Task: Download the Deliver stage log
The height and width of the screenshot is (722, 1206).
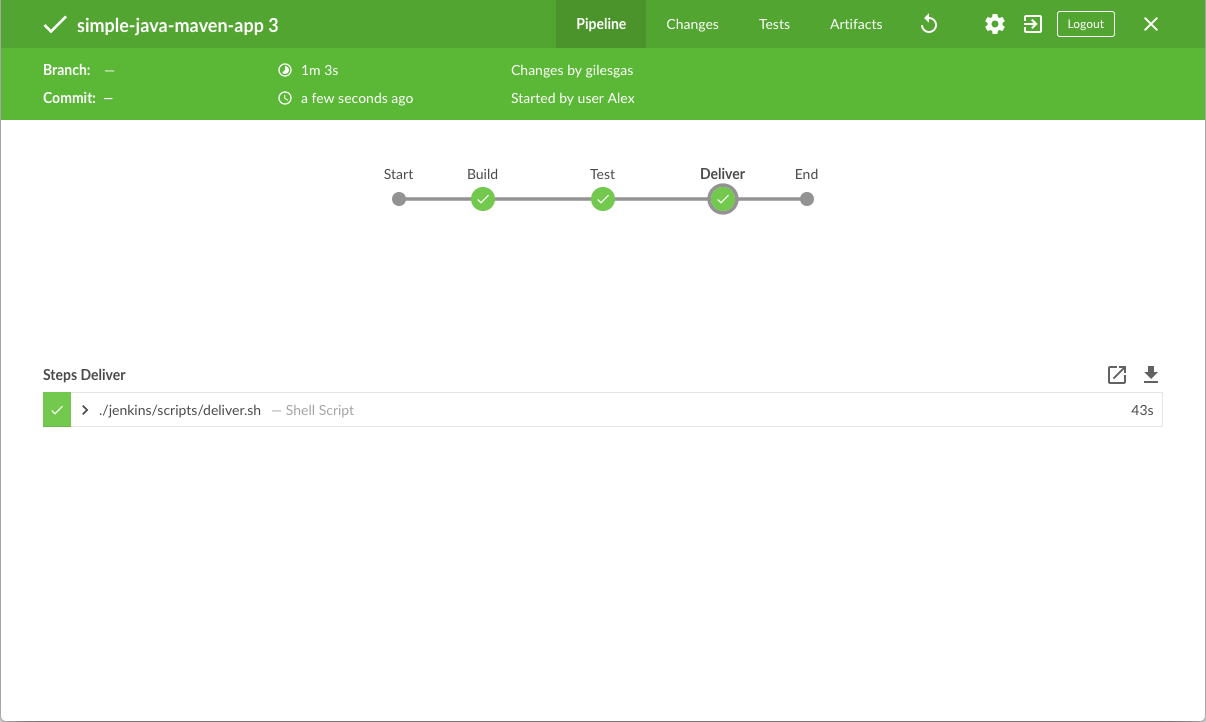Action: click(1151, 375)
